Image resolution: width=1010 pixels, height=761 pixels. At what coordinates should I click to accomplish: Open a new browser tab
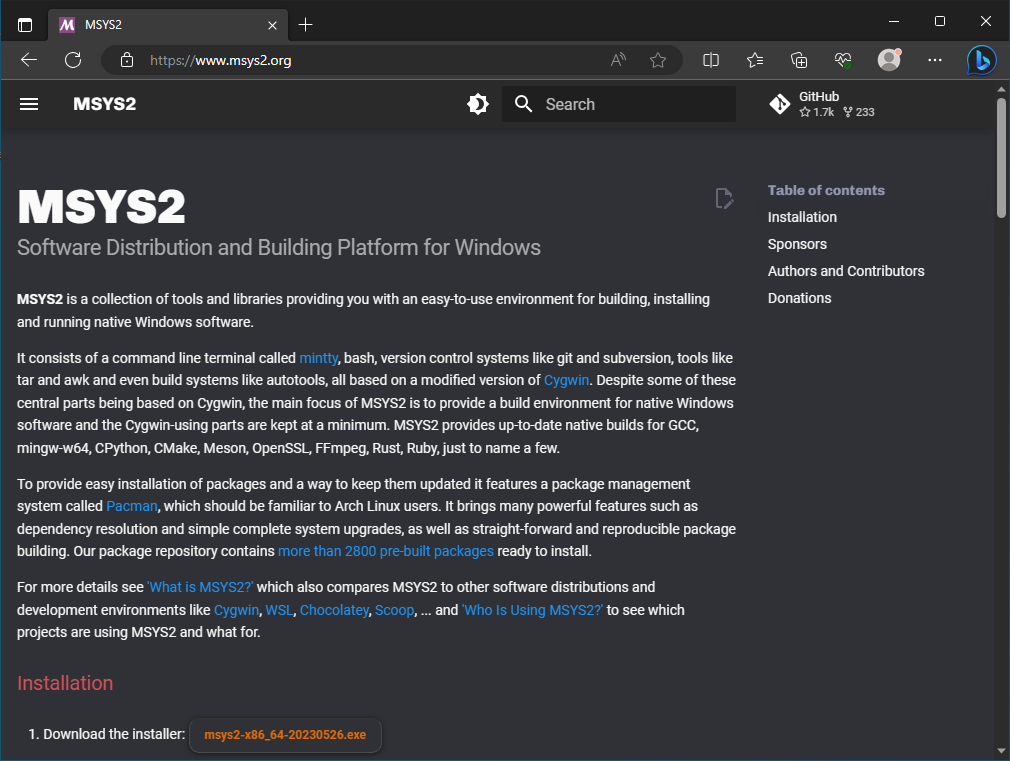coord(306,25)
